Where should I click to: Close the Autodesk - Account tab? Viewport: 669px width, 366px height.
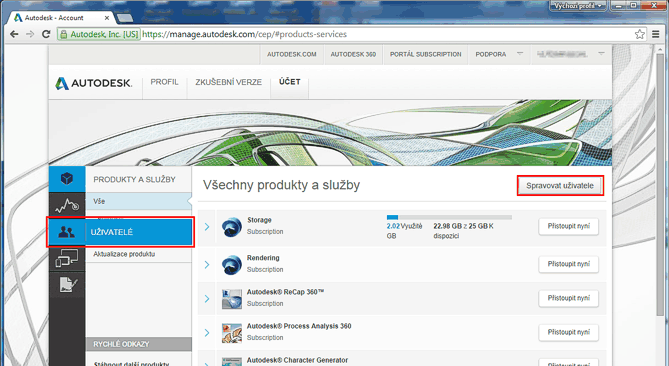(107, 18)
